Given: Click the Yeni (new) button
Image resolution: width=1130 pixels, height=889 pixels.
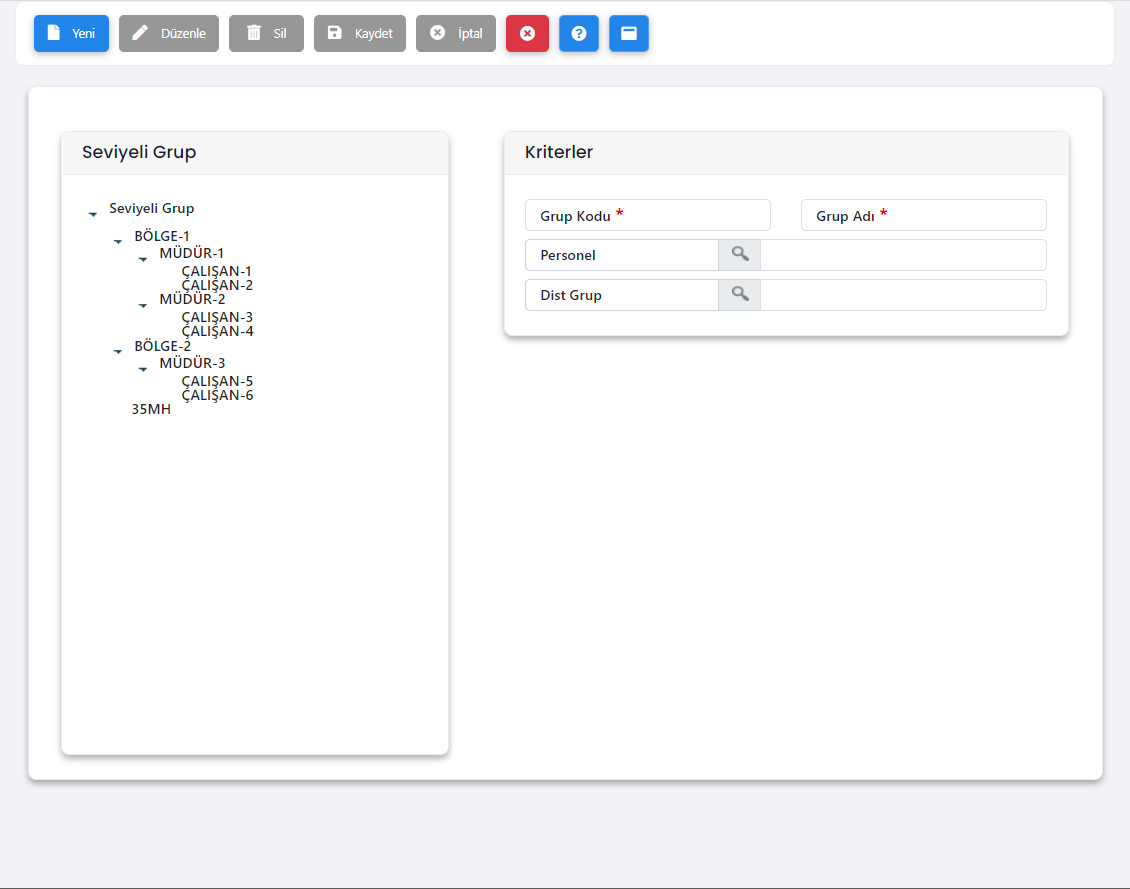Looking at the screenshot, I should pyautogui.click(x=71, y=33).
